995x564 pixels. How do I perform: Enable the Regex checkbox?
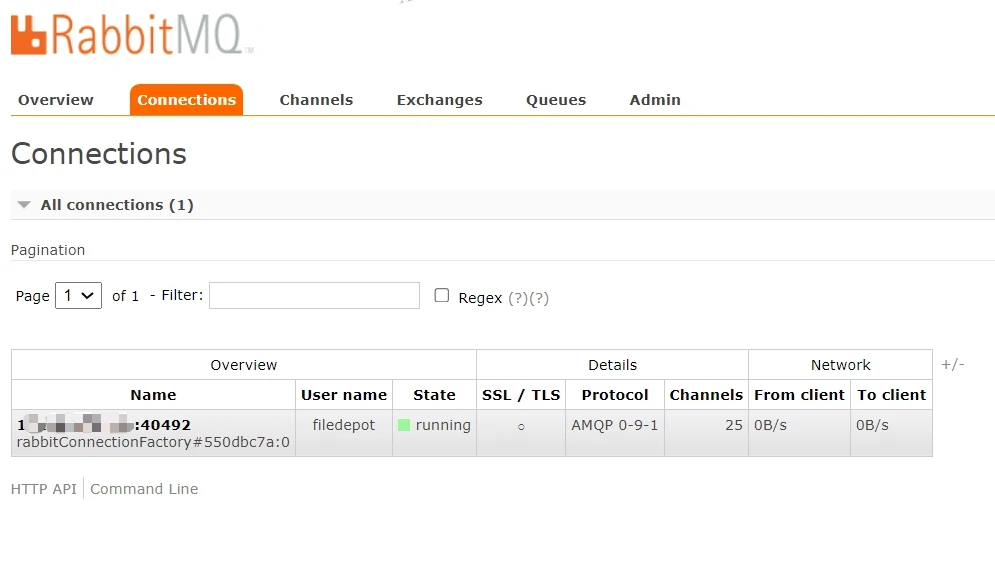(442, 296)
